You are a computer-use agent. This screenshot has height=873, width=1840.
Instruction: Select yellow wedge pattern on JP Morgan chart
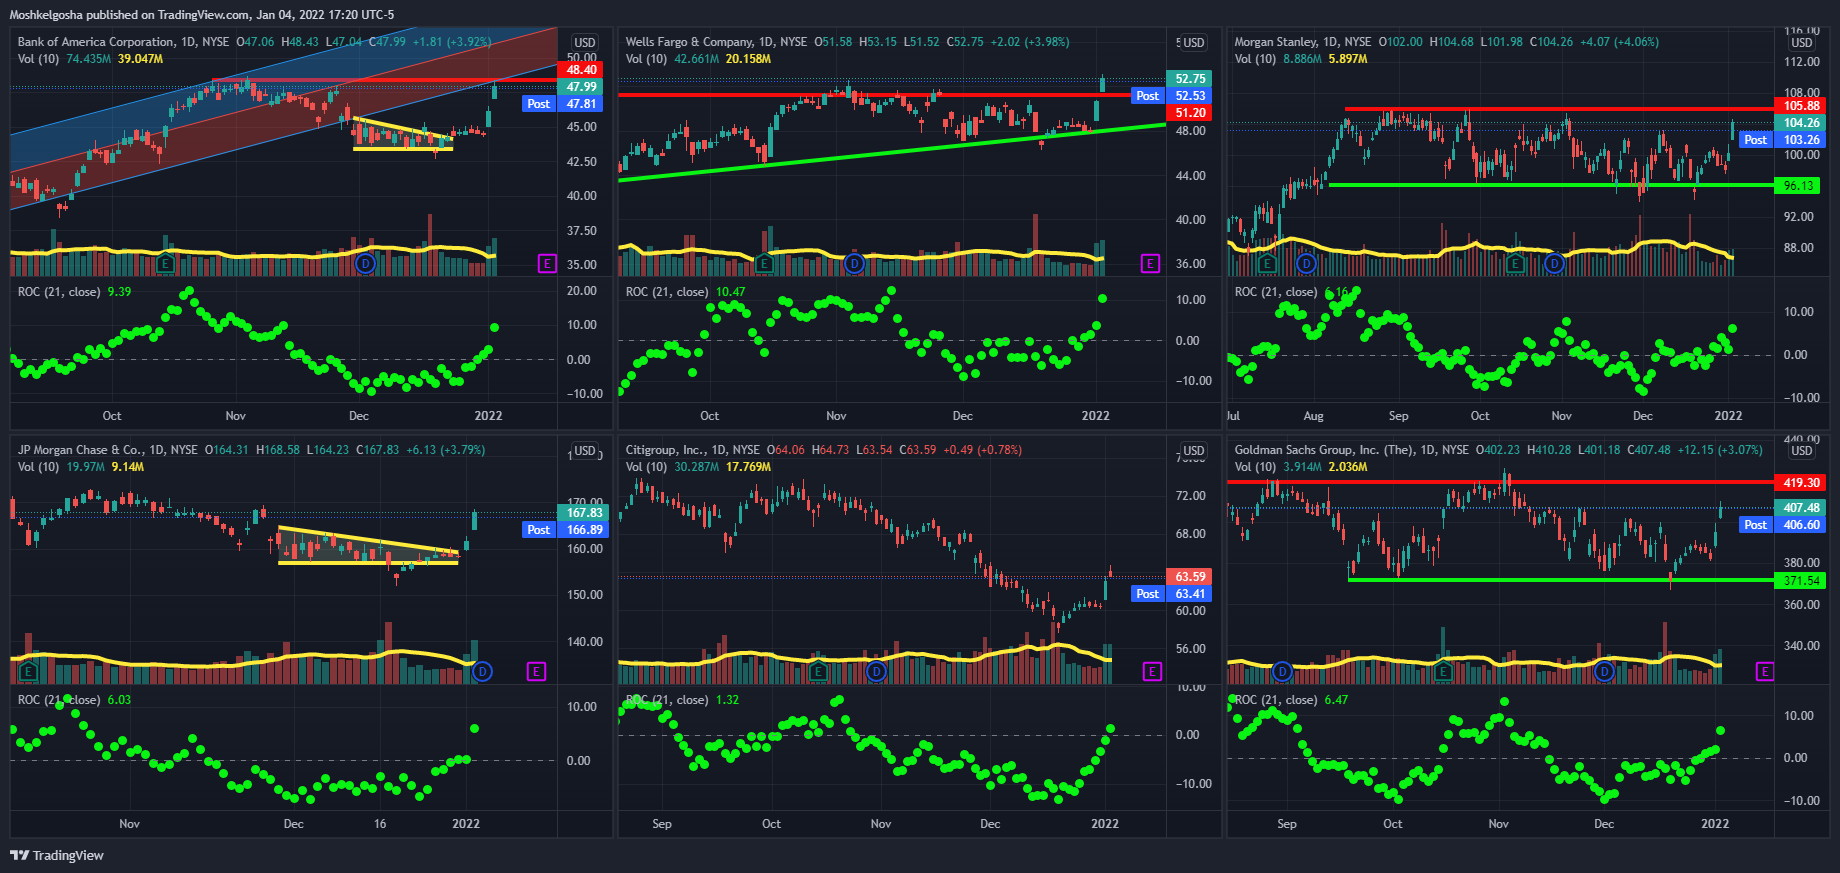coord(368,546)
